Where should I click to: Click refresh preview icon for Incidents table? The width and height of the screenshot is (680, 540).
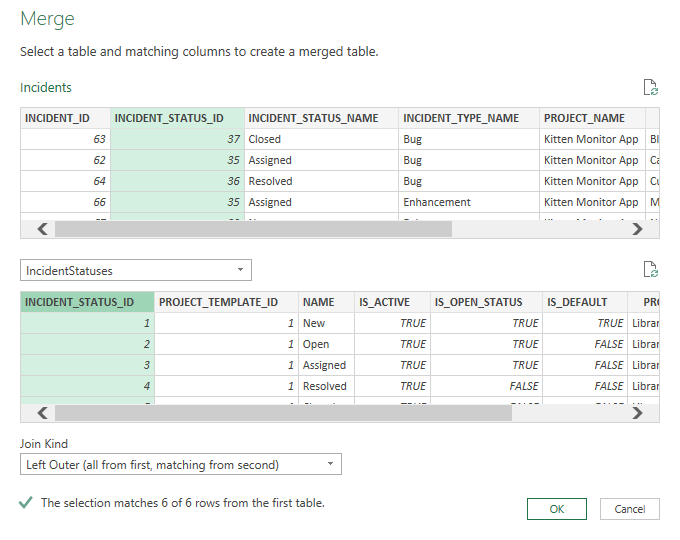651,88
